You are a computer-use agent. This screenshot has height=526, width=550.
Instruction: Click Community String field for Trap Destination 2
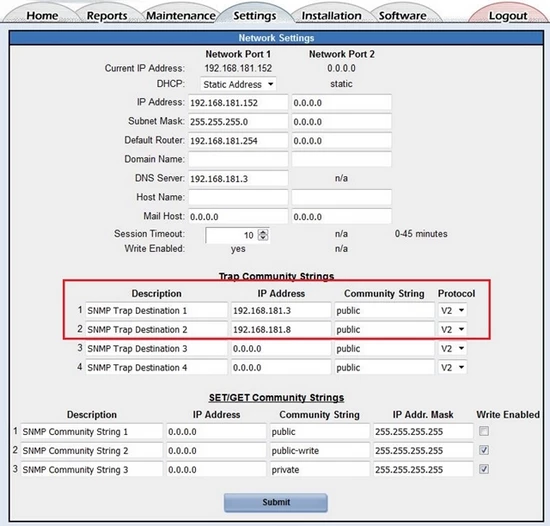(384, 329)
